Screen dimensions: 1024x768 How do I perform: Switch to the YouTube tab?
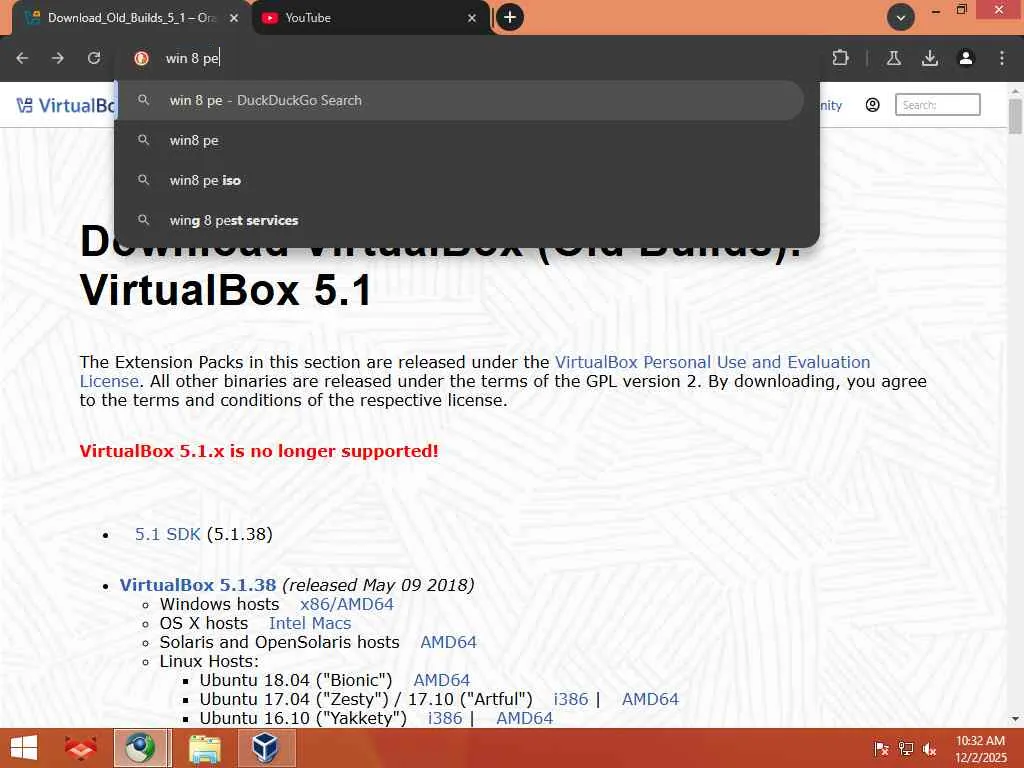point(369,18)
